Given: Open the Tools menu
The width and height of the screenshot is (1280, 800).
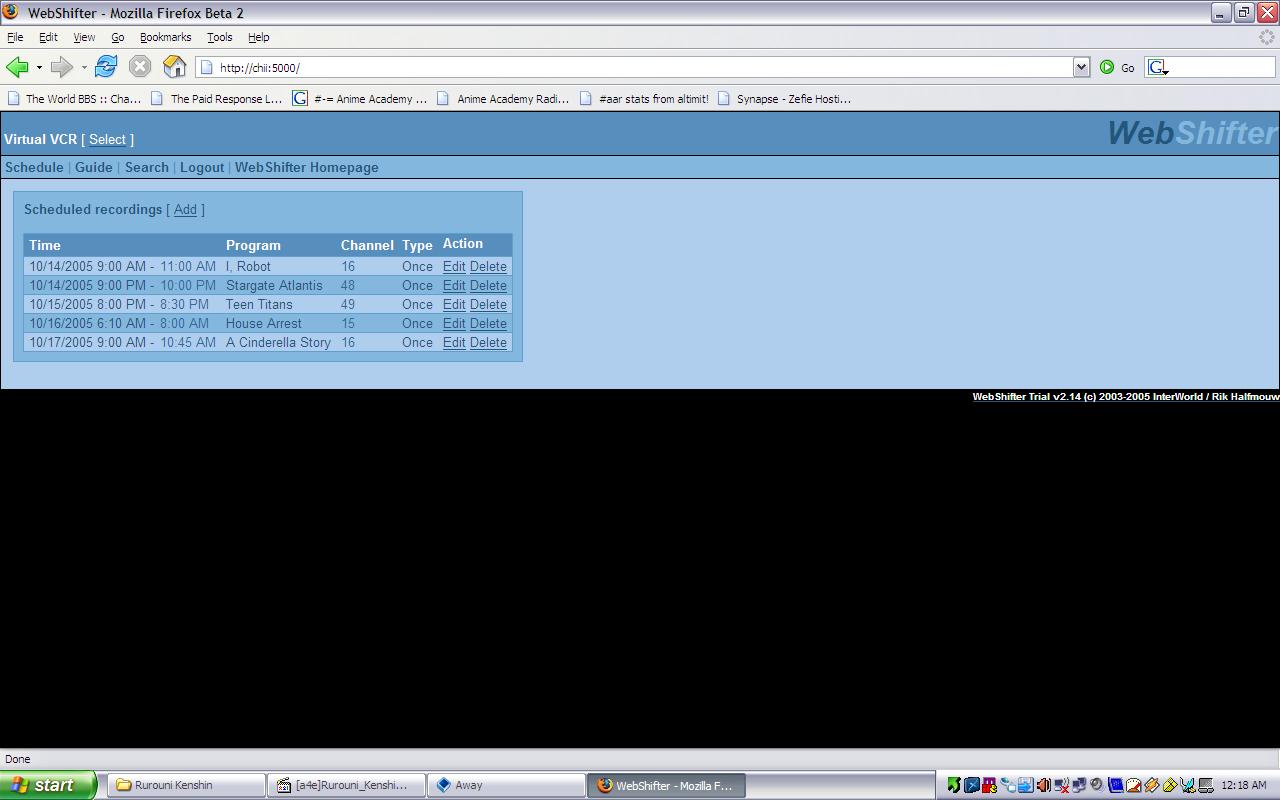Looking at the screenshot, I should (x=219, y=37).
